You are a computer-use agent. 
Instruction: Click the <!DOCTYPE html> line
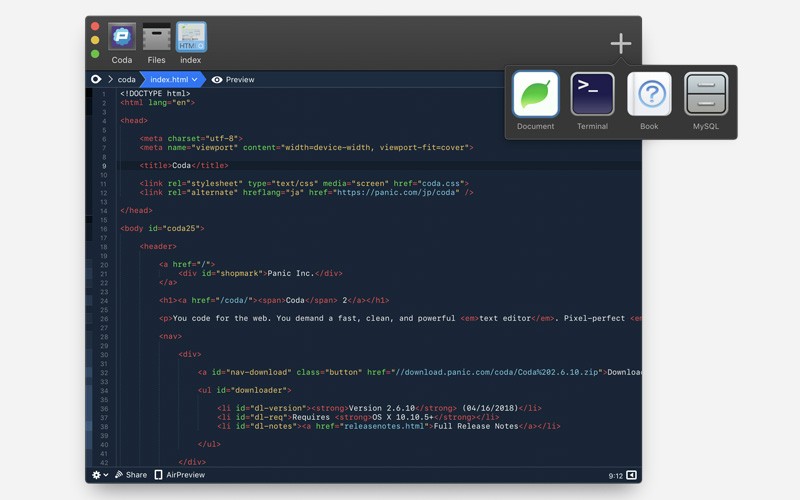tap(155, 93)
